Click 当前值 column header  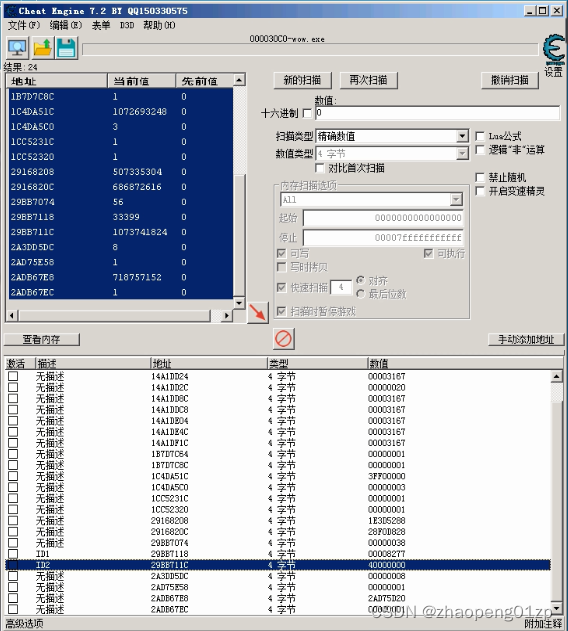[x=142, y=81]
